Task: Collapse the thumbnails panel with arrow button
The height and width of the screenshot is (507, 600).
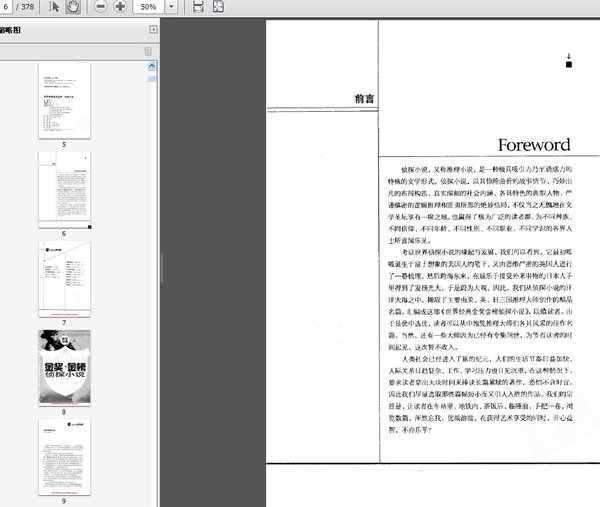Action: point(153,29)
